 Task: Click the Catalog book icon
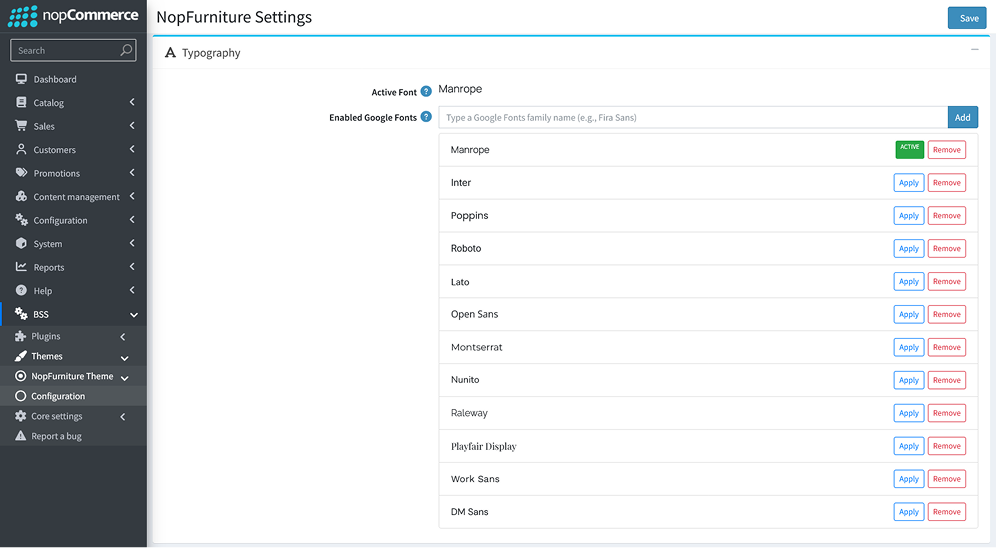[x=21, y=102]
